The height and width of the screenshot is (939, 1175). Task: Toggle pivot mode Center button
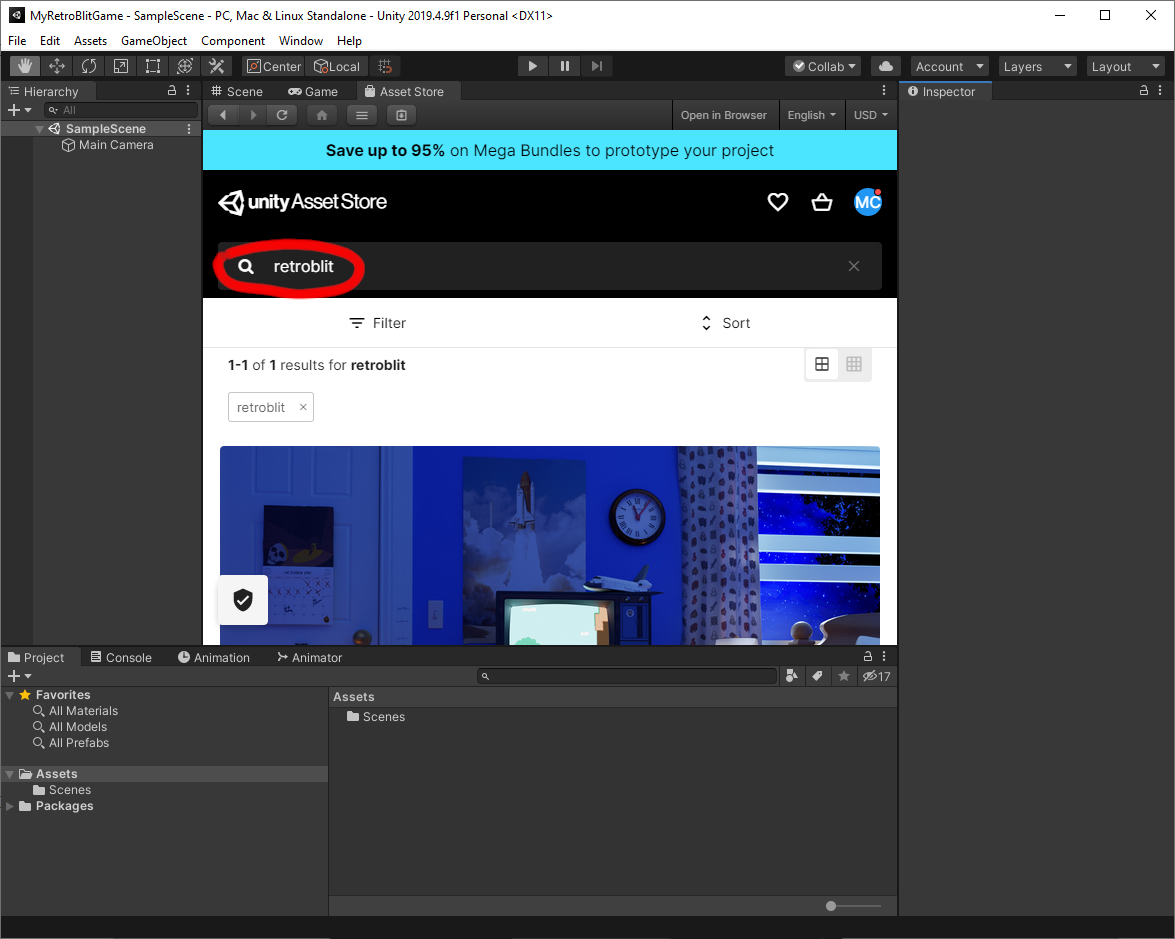274,66
